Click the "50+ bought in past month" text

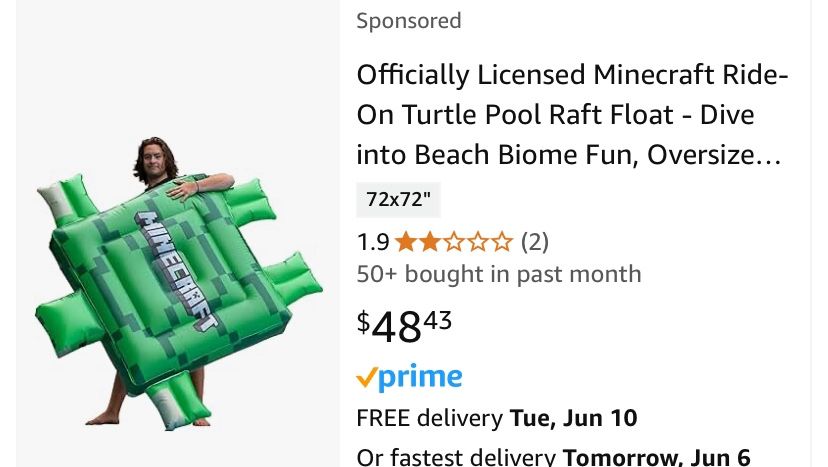pos(499,274)
